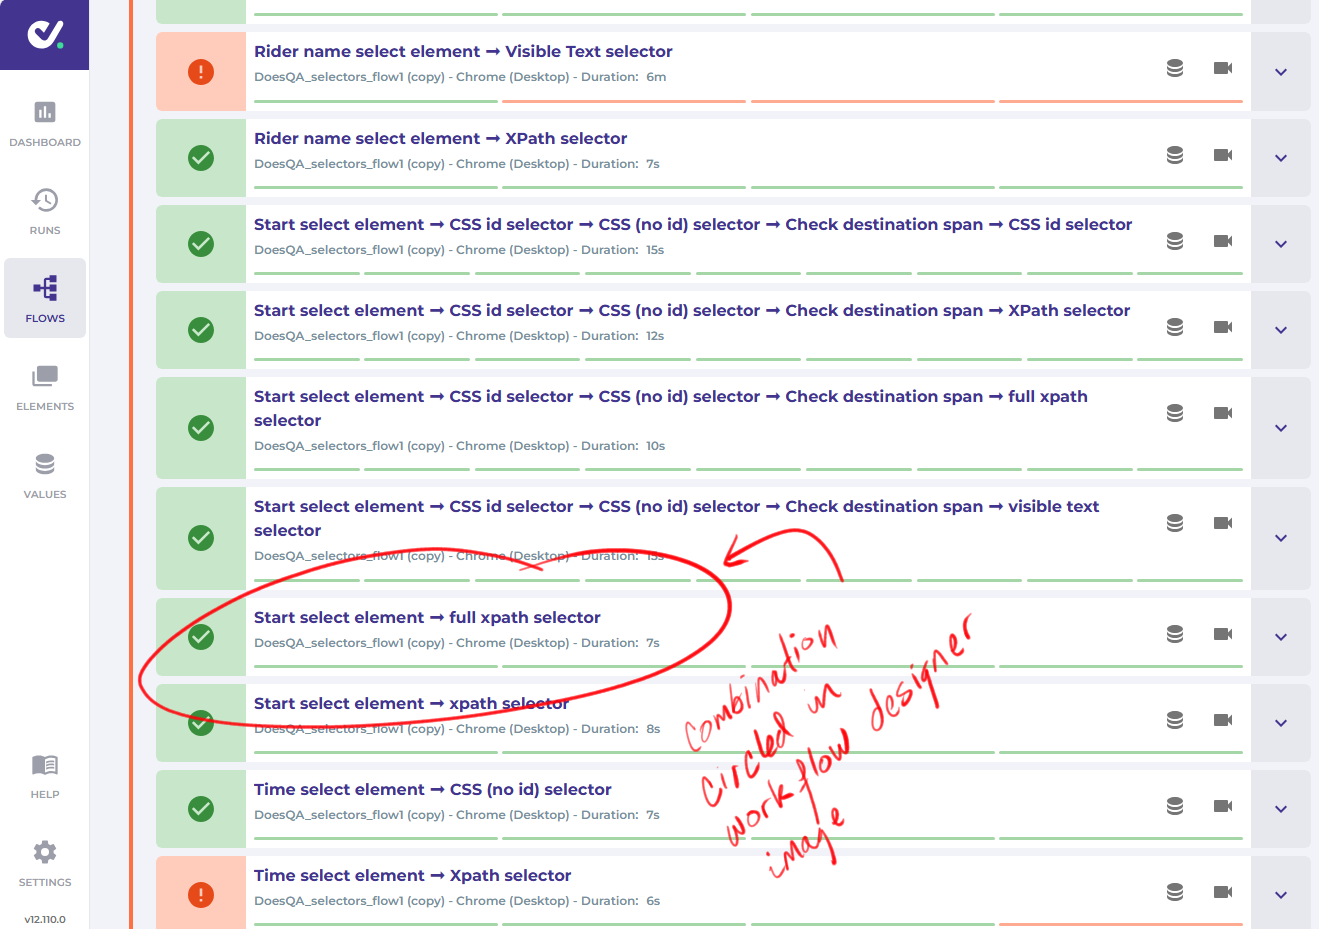1319x929 pixels.
Task: Open values icon for Rider name XPath selector
Action: 1175,155
